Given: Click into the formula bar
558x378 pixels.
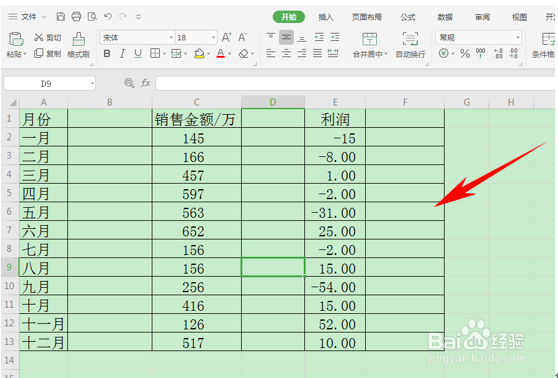Looking at the screenshot, I should click(355, 83).
